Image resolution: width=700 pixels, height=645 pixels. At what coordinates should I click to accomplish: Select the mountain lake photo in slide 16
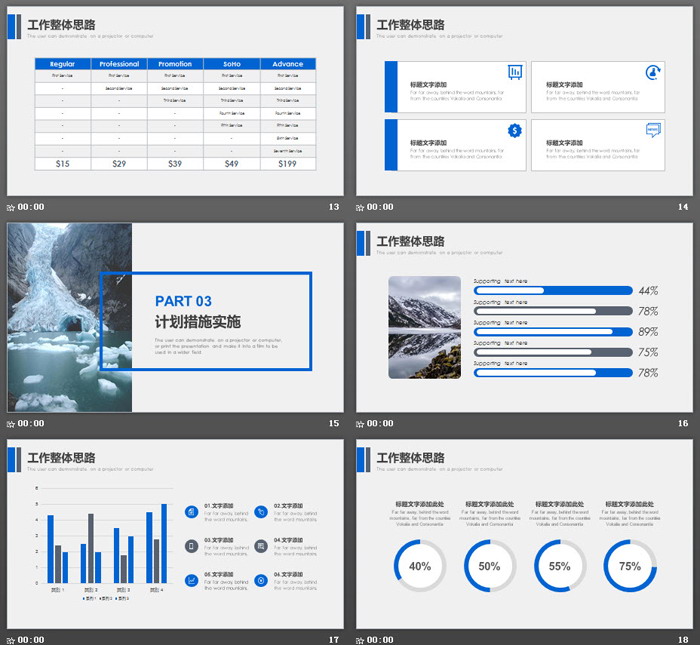click(425, 327)
